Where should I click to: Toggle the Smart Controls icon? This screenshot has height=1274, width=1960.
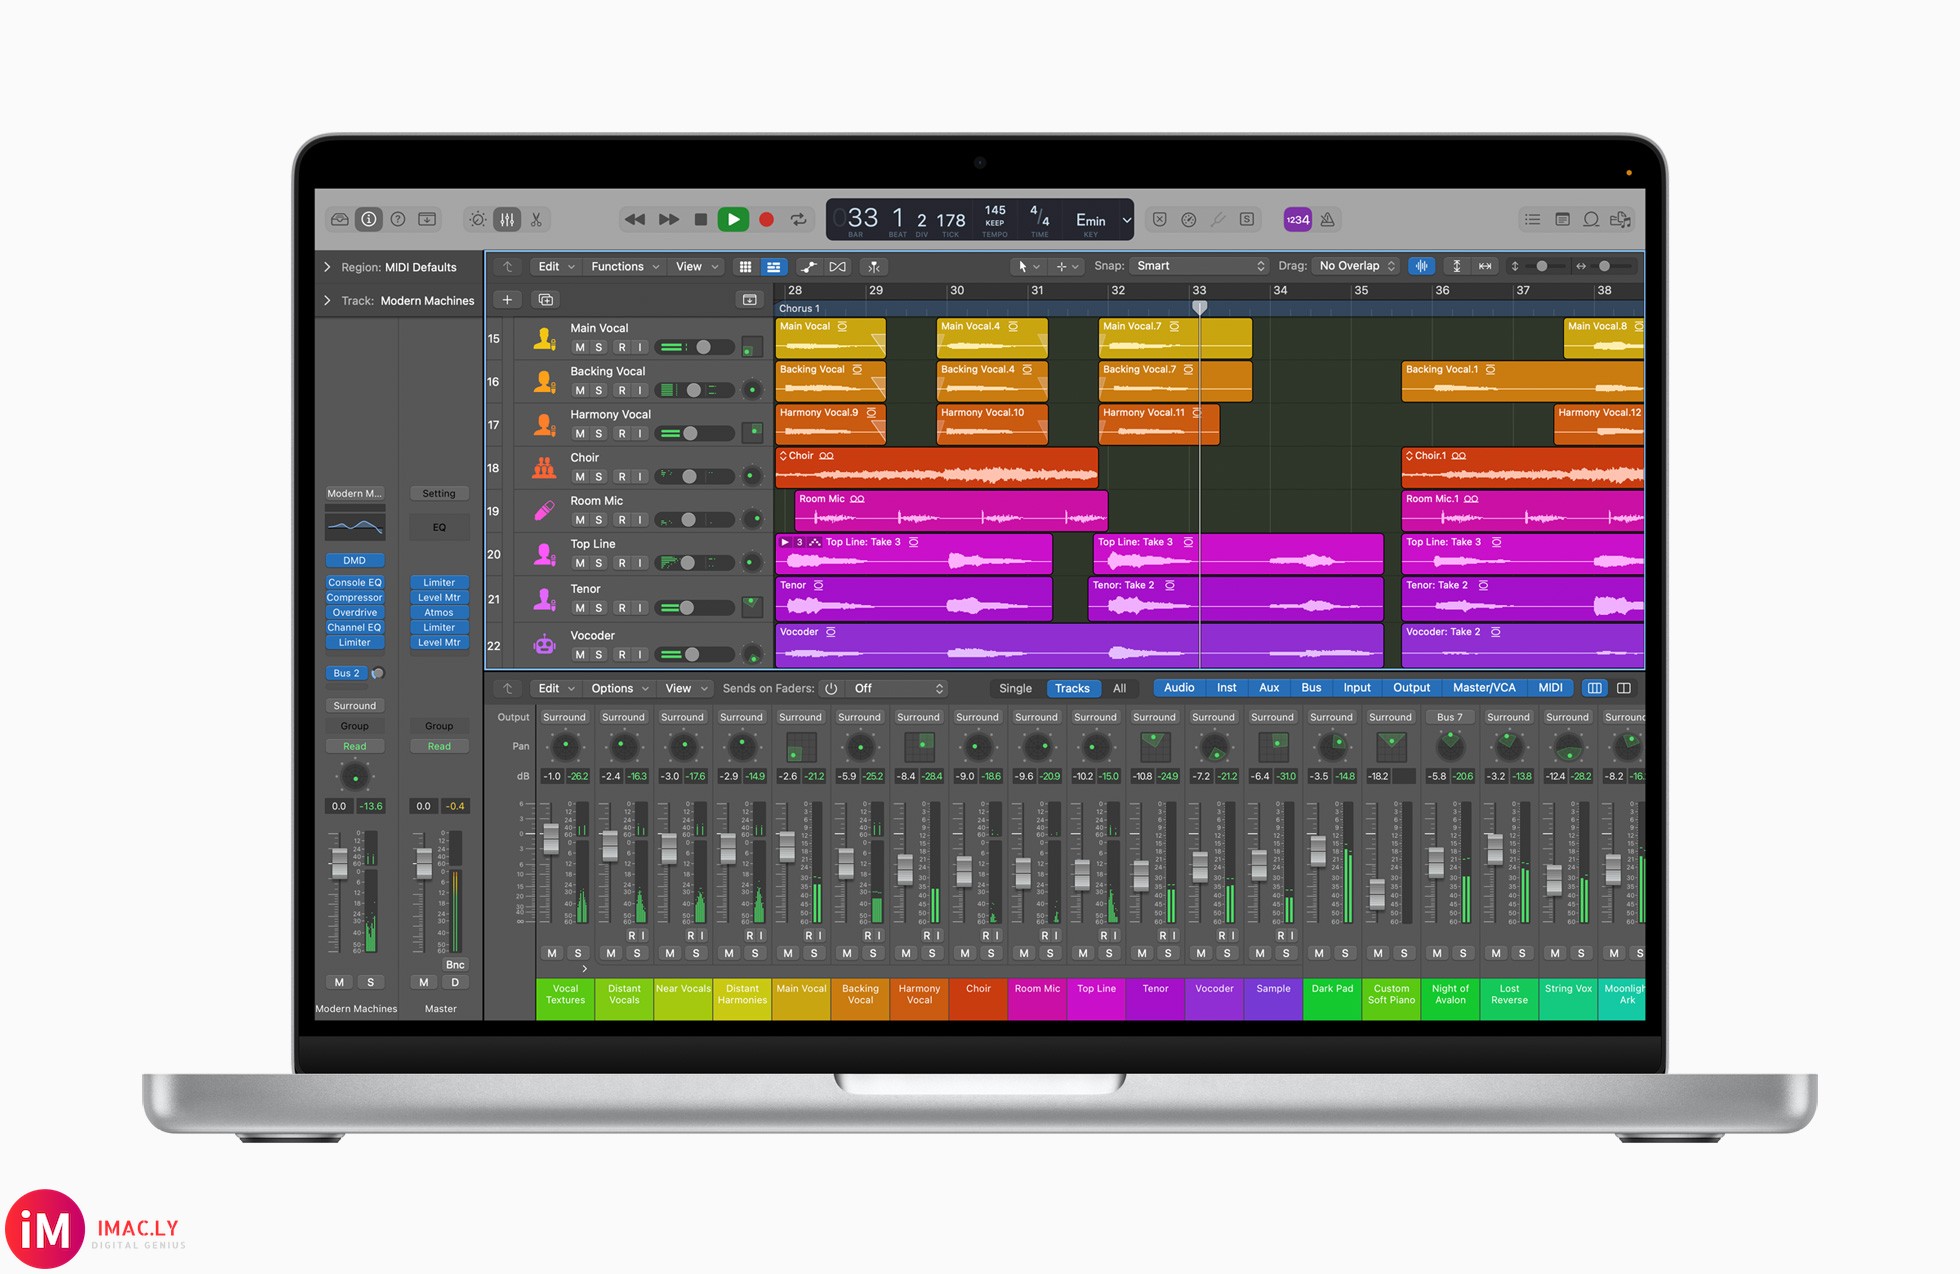pyautogui.click(x=478, y=219)
